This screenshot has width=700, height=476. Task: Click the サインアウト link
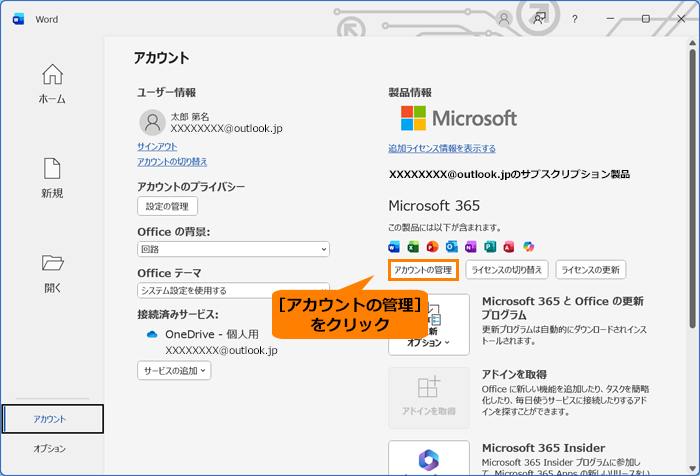coord(157,146)
